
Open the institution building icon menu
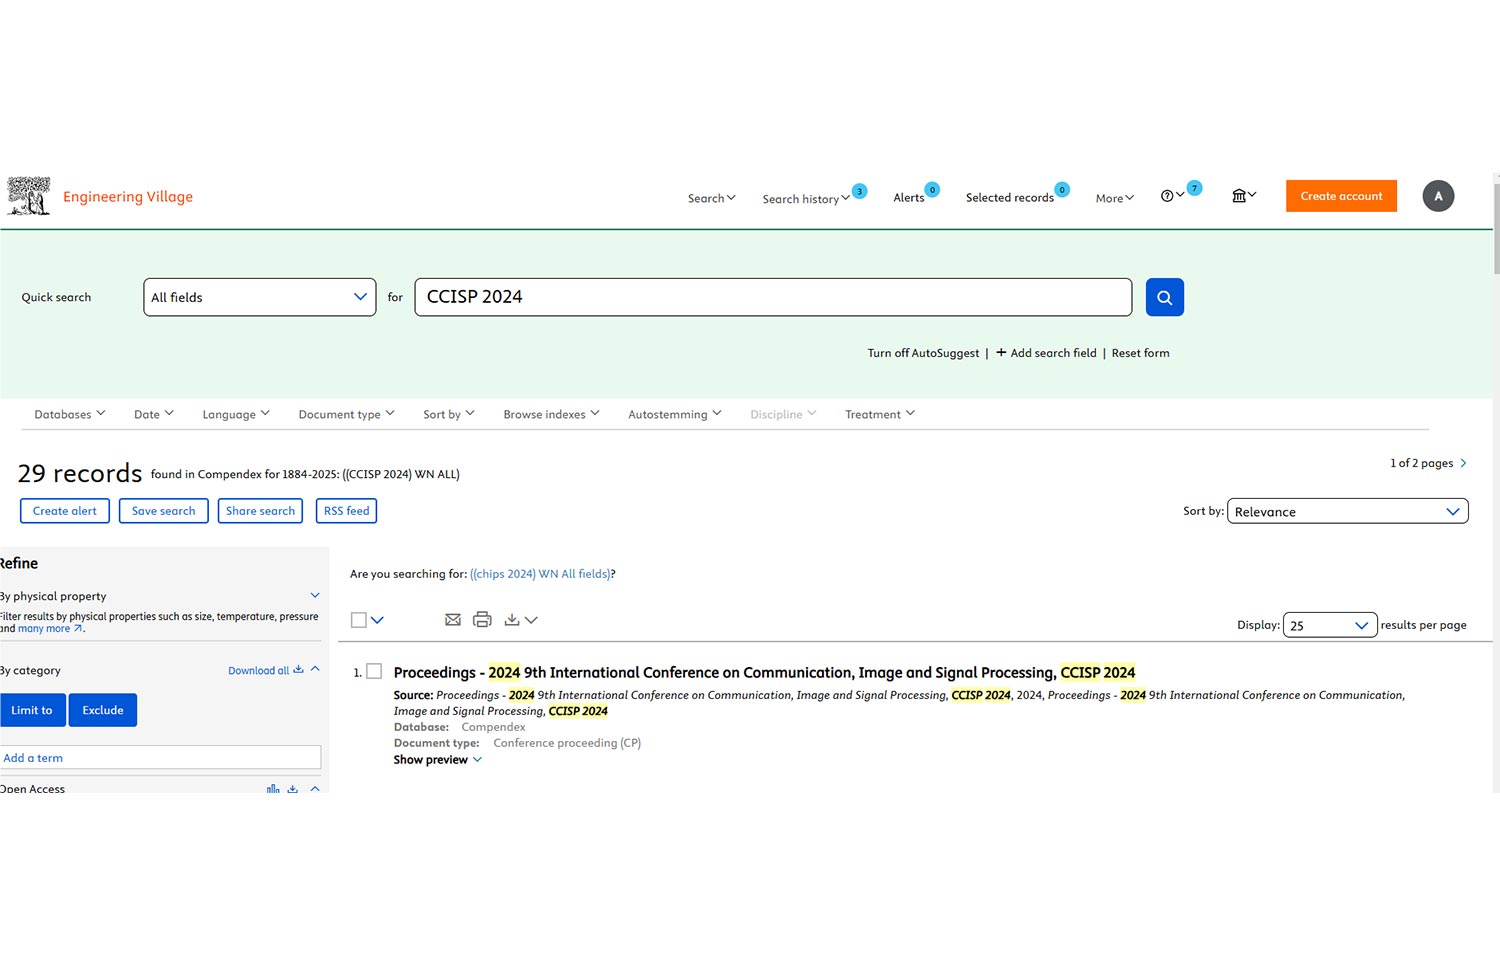[x=1240, y=196]
